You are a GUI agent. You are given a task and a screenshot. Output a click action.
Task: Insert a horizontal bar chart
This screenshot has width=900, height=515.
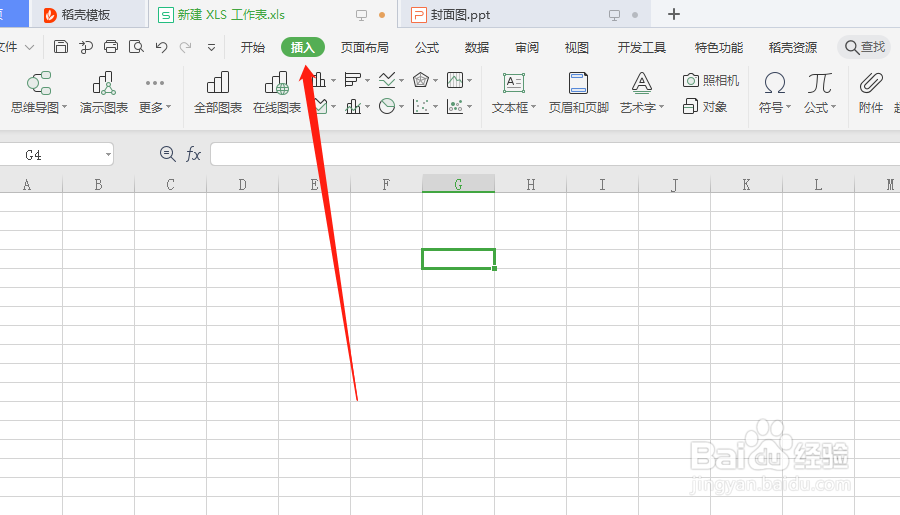(x=352, y=80)
